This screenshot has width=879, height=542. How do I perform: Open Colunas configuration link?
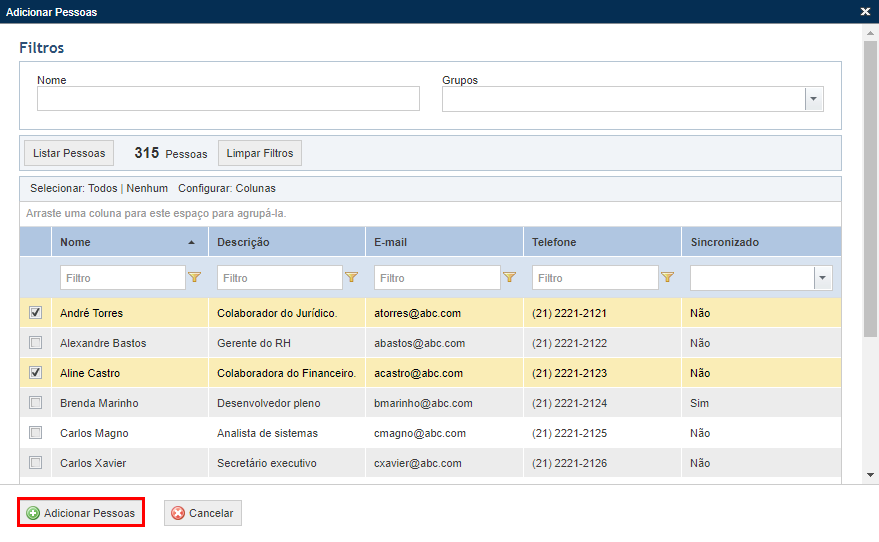click(256, 188)
